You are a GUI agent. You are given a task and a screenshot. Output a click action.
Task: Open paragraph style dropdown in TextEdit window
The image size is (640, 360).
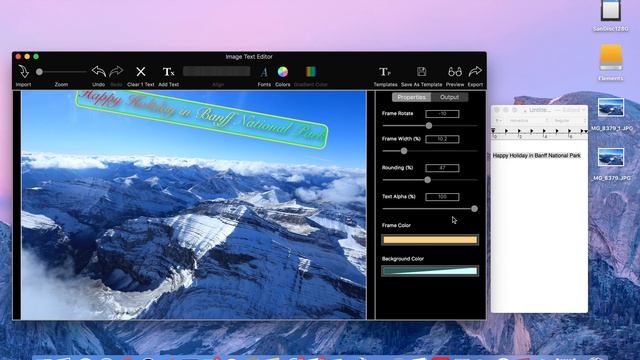[x=498, y=121]
